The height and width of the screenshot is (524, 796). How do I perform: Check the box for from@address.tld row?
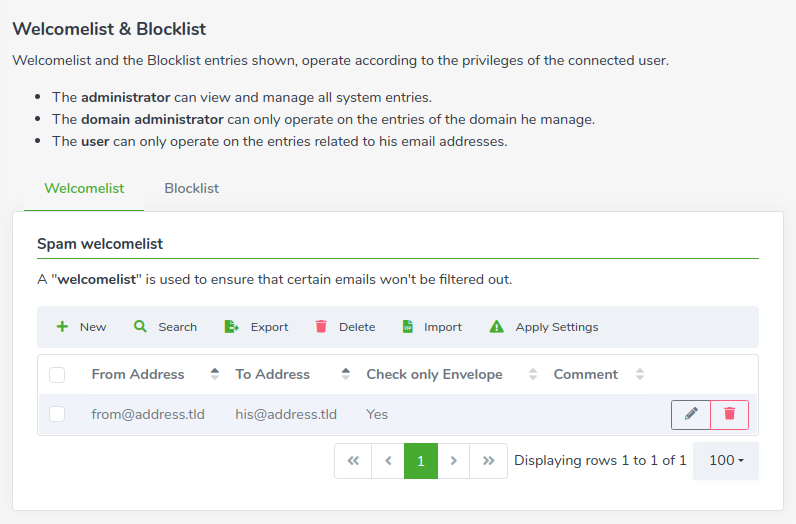(x=57, y=414)
